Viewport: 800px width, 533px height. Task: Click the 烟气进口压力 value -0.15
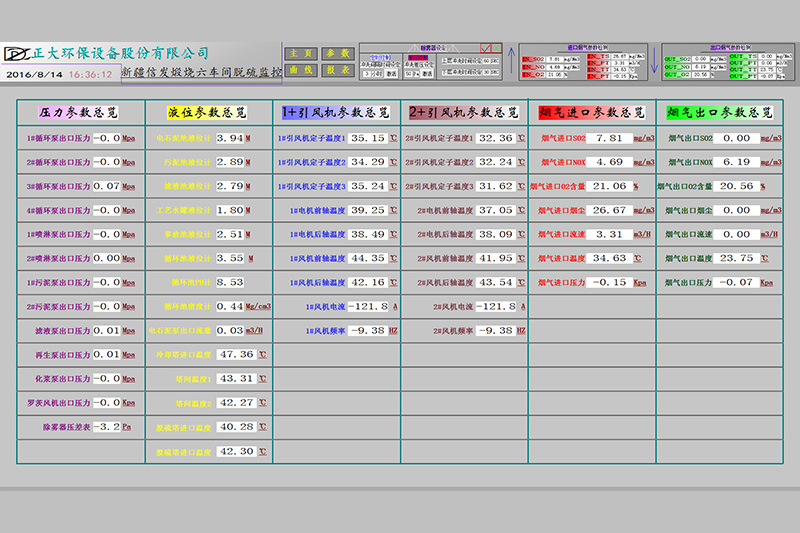click(x=609, y=283)
